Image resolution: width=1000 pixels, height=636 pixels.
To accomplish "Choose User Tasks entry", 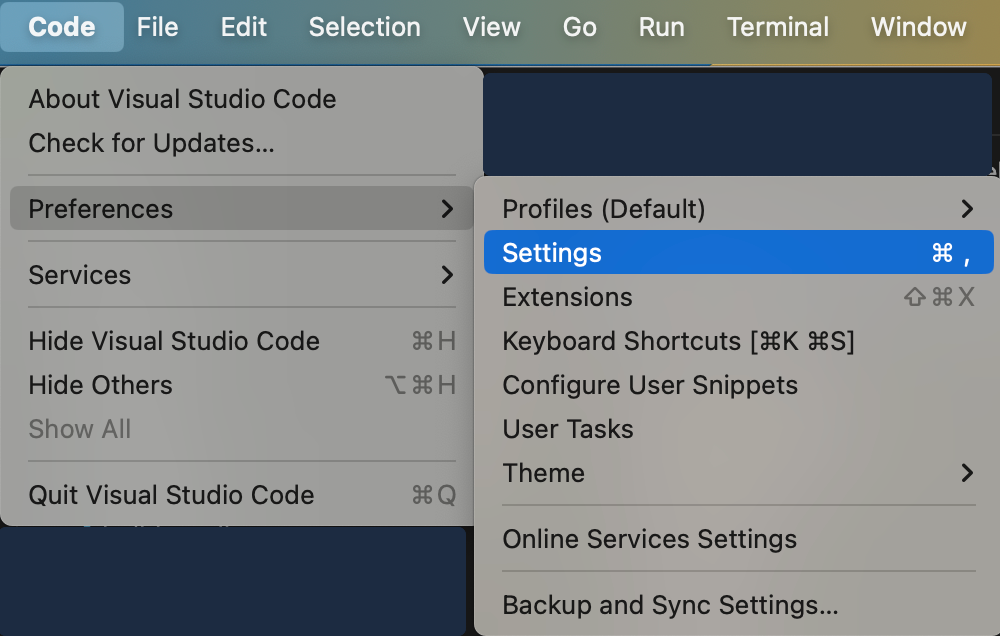I will coord(739,429).
